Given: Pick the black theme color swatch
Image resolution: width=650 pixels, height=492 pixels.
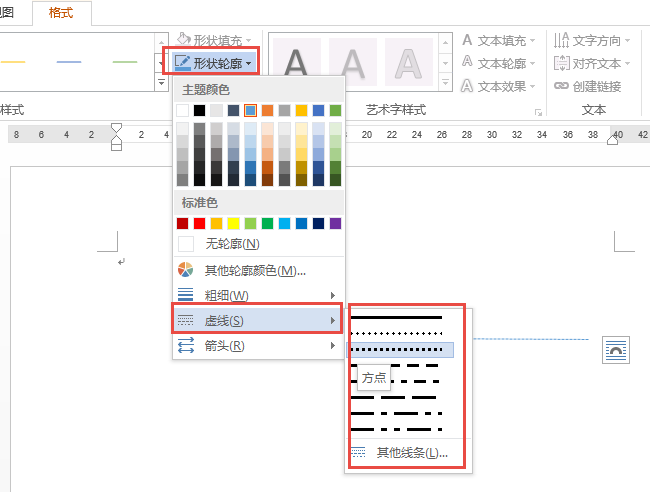Looking at the screenshot, I should click(199, 110).
